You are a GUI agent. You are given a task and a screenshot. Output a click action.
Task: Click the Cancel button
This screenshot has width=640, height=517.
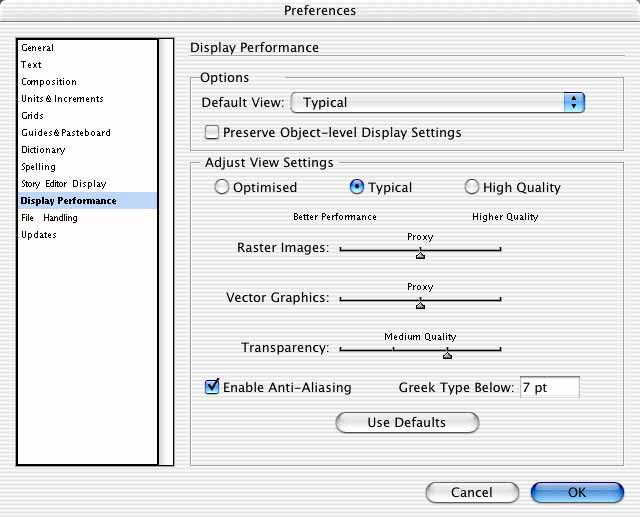pyautogui.click(x=472, y=493)
